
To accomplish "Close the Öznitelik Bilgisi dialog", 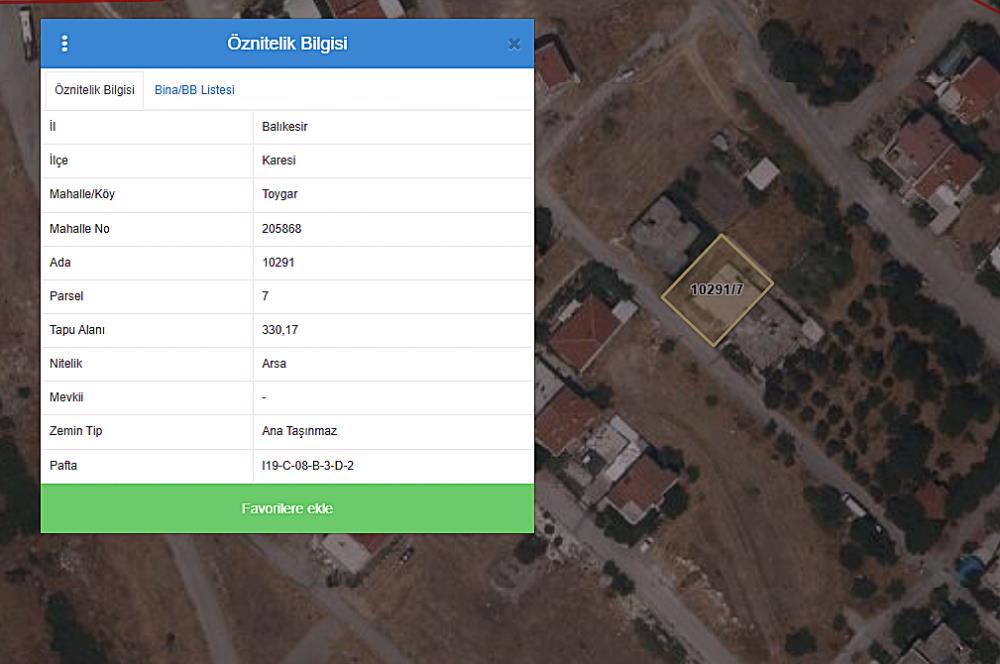I will coord(514,44).
